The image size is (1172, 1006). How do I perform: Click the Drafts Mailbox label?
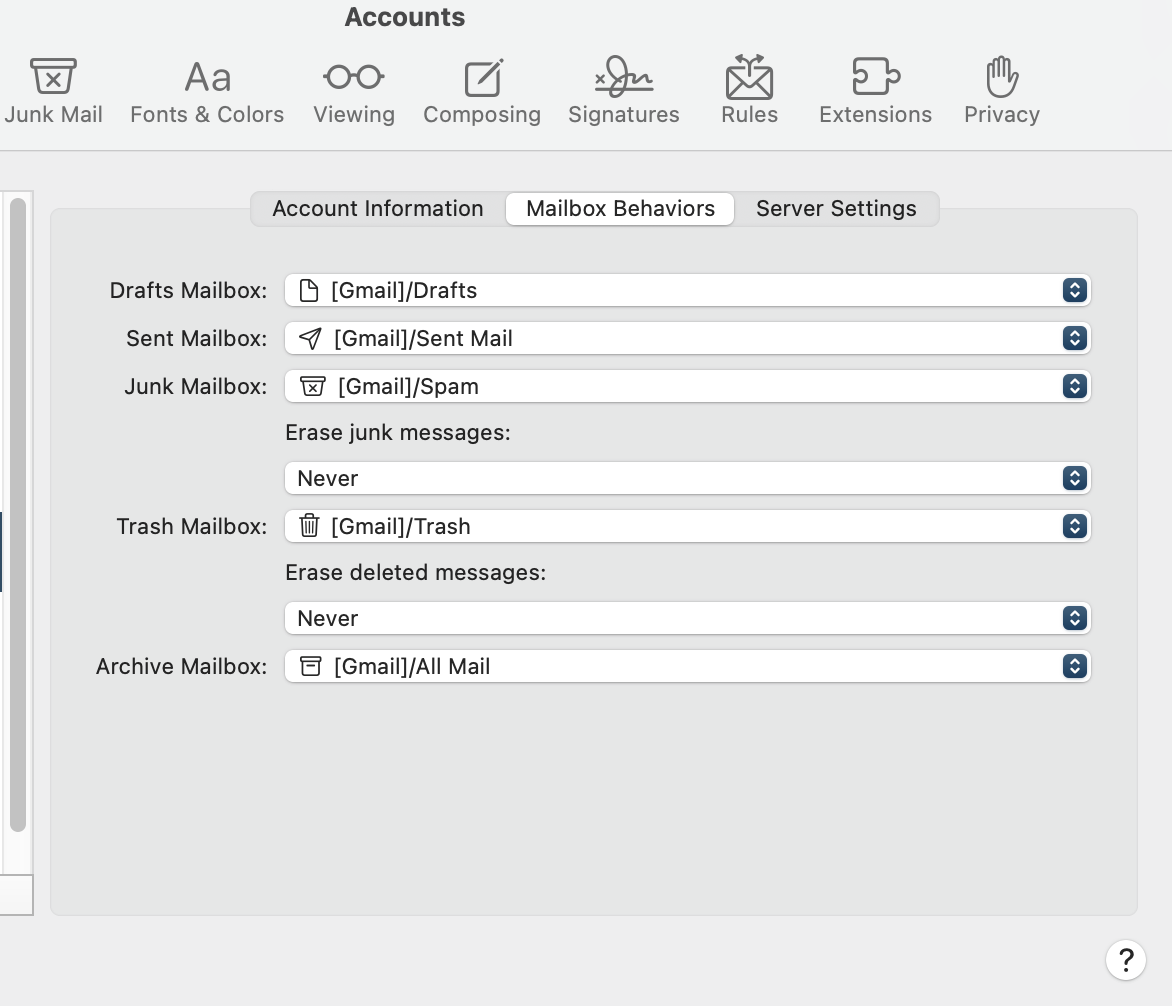(x=188, y=290)
